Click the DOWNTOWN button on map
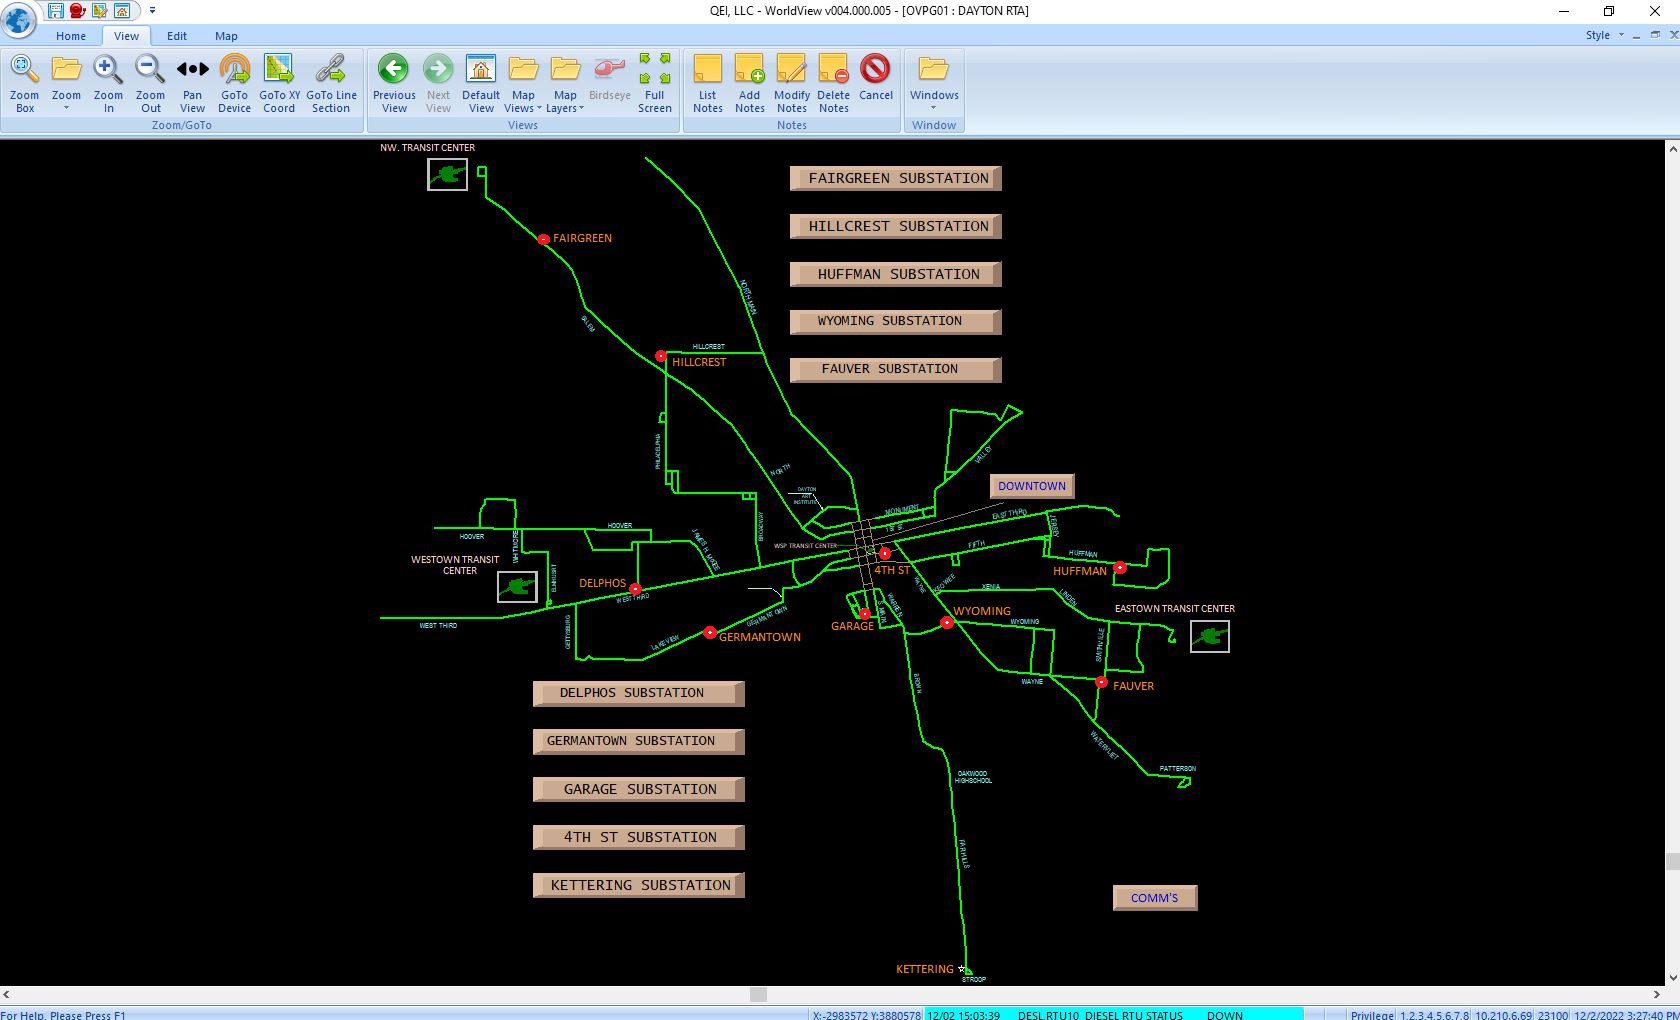The image size is (1680, 1020). coord(1032,486)
